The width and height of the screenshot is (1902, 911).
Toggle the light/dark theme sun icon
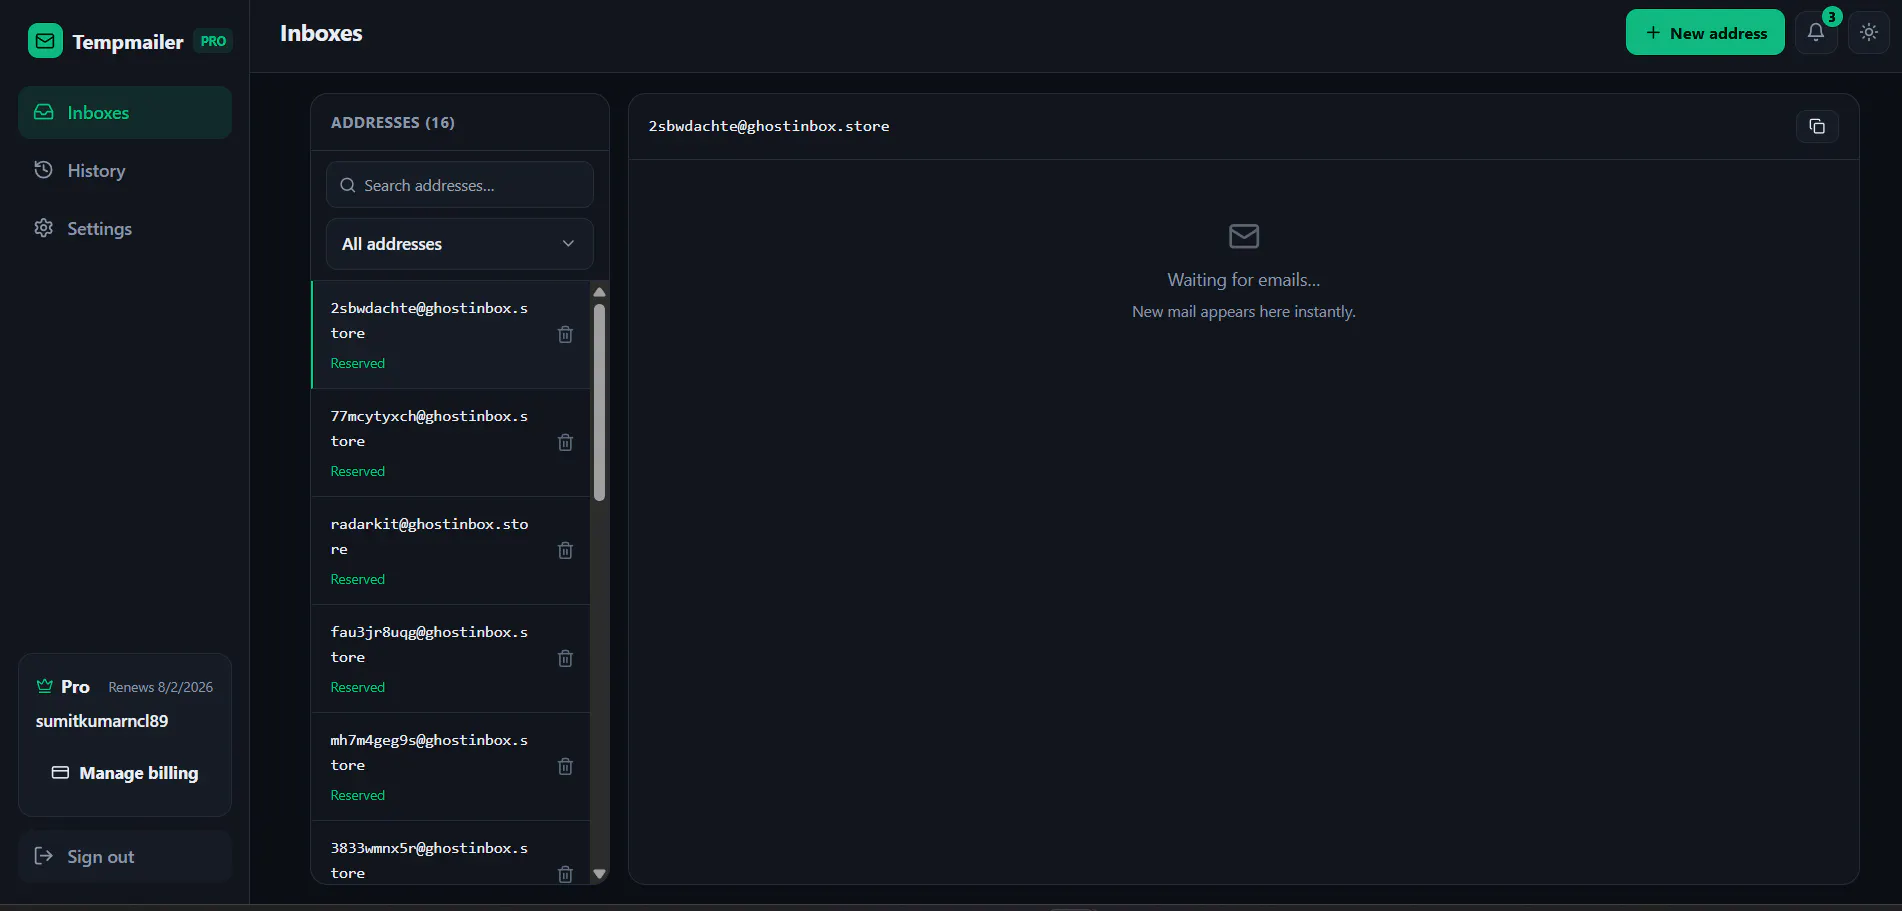(x=1869, y=32)
